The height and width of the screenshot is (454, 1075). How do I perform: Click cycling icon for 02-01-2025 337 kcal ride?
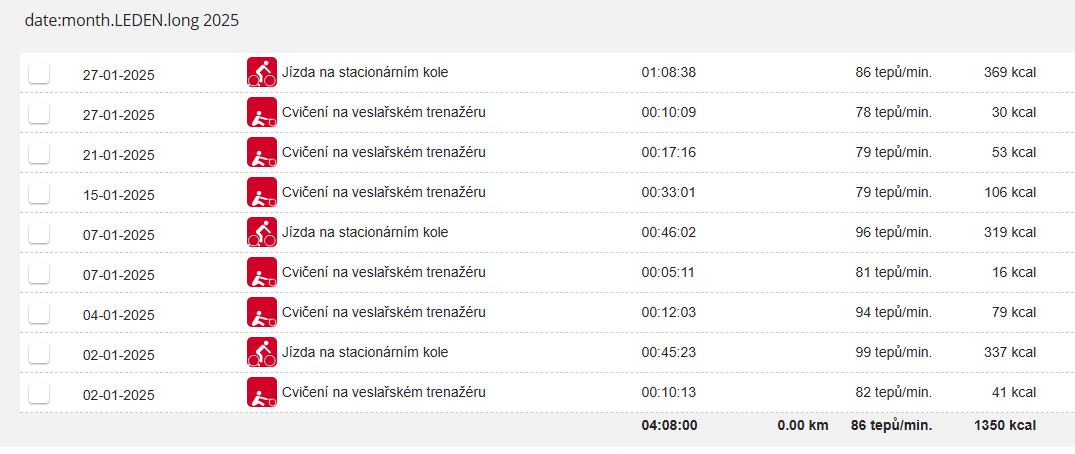click(261, 352)
